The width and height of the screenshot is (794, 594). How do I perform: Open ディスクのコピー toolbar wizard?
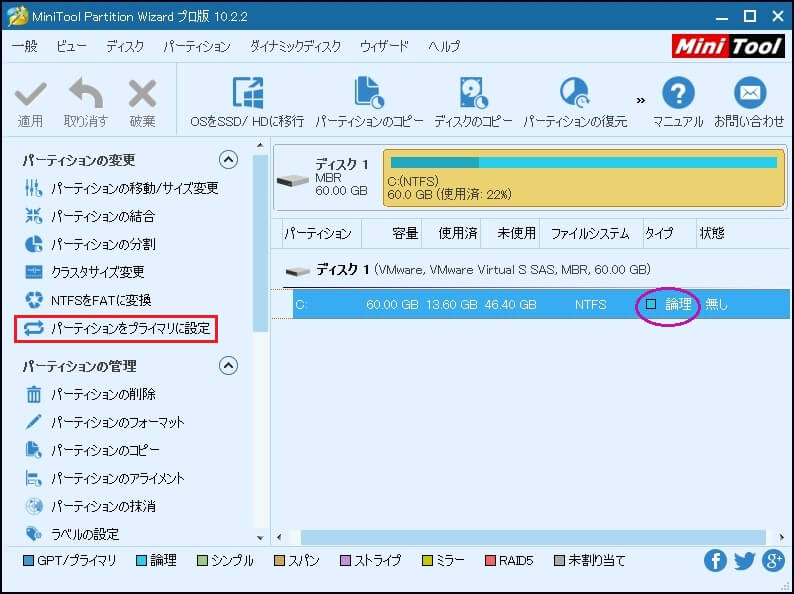473,101
